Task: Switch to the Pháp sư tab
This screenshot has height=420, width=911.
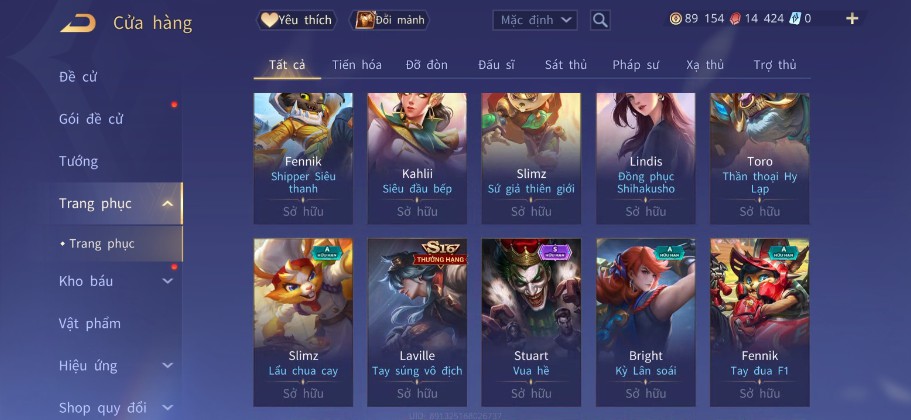Action: [x=636, y=65]
